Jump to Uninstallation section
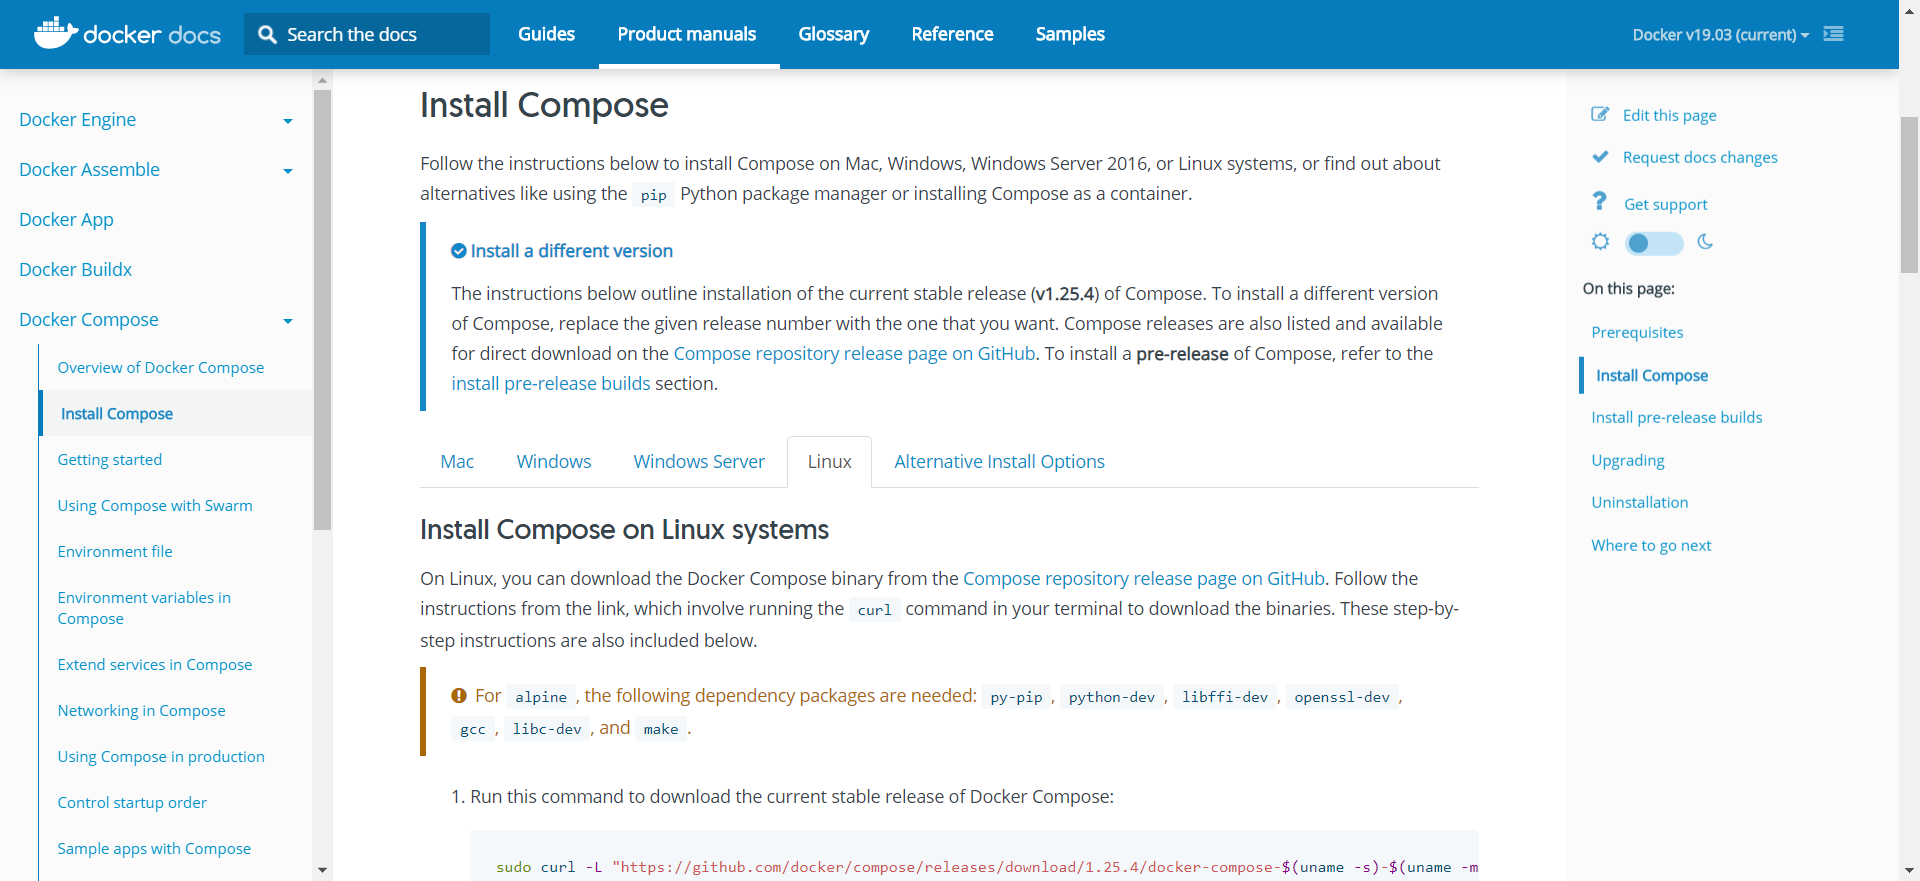This screenshot has height=881, width=1920. 1640,502
